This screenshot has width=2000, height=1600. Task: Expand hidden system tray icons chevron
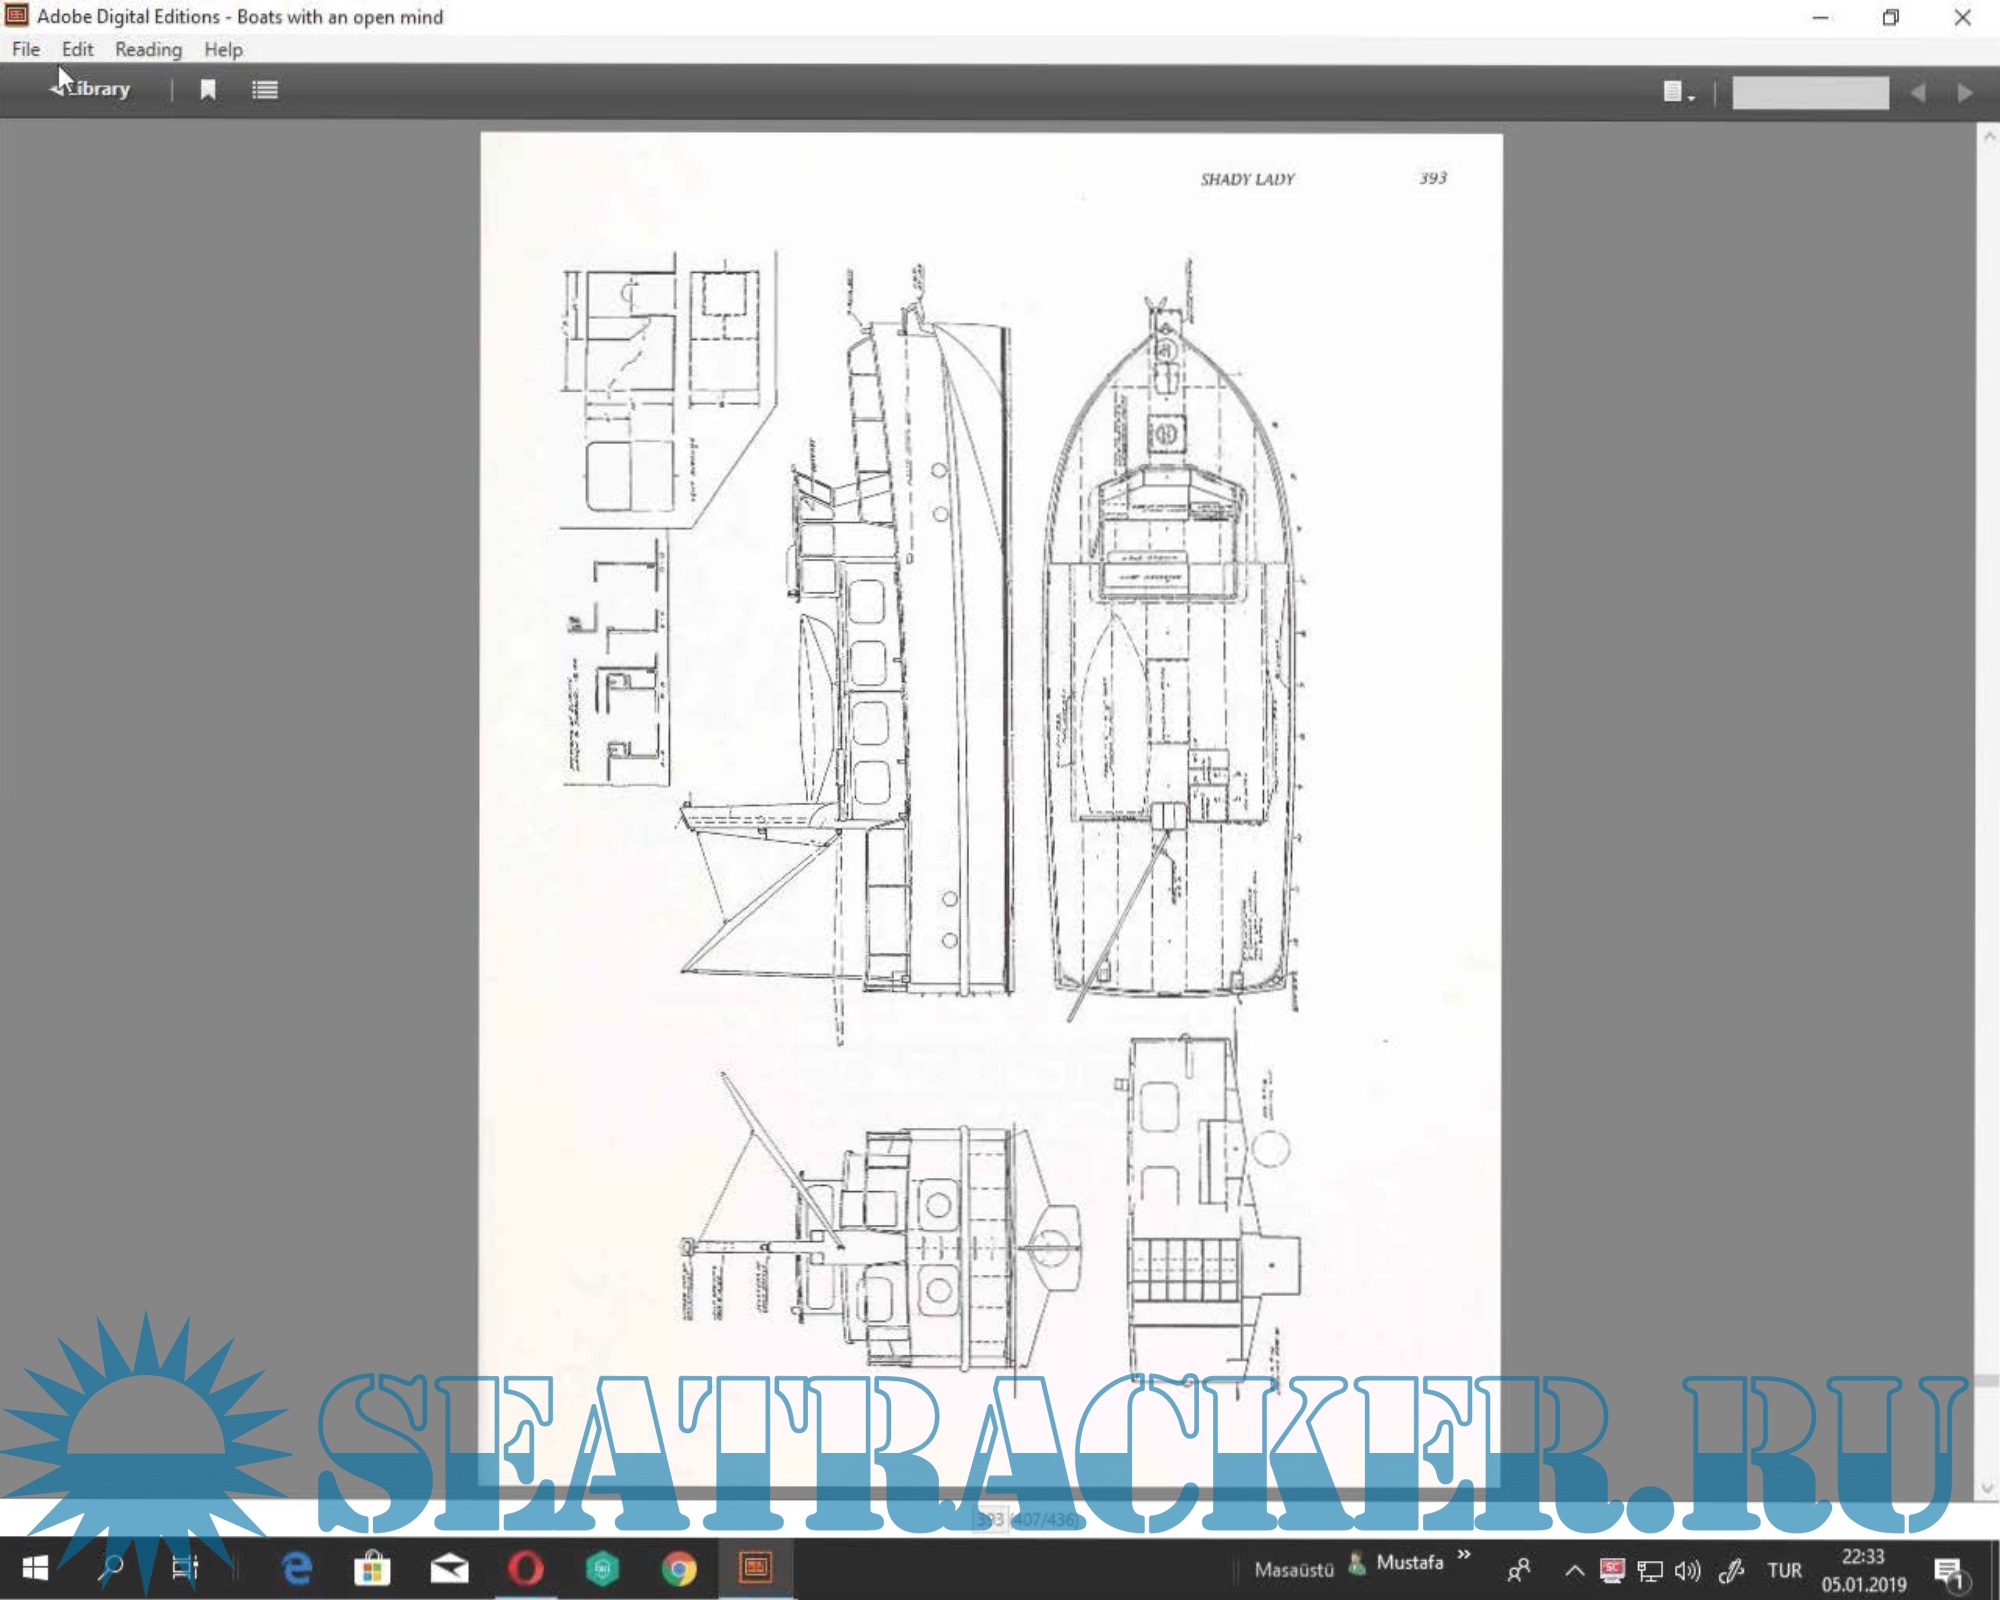pos(1574,1570)
